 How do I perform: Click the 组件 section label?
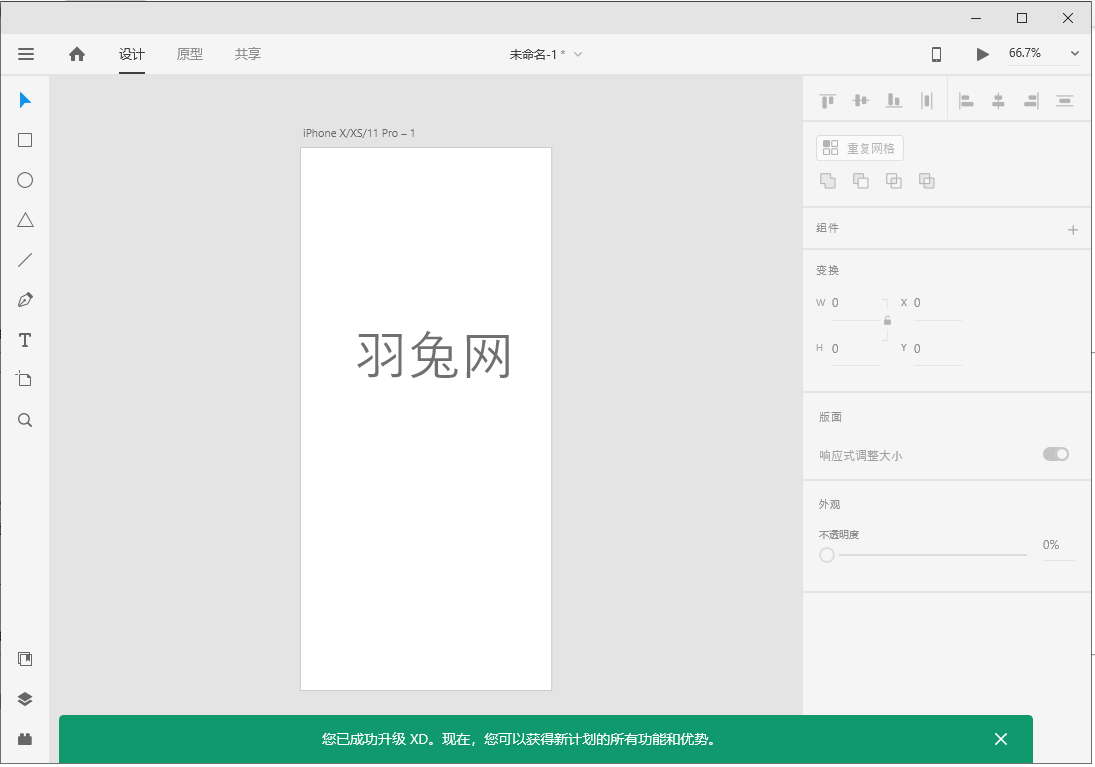coord(828,228)
